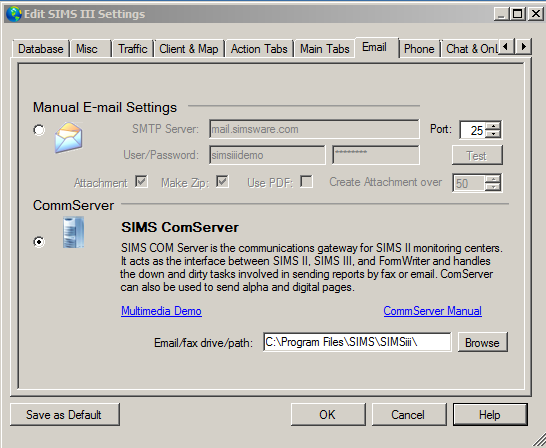Toggle the Attachment checkbox
This screenshot has height=448, width=546.
click(x=141, y=181)
